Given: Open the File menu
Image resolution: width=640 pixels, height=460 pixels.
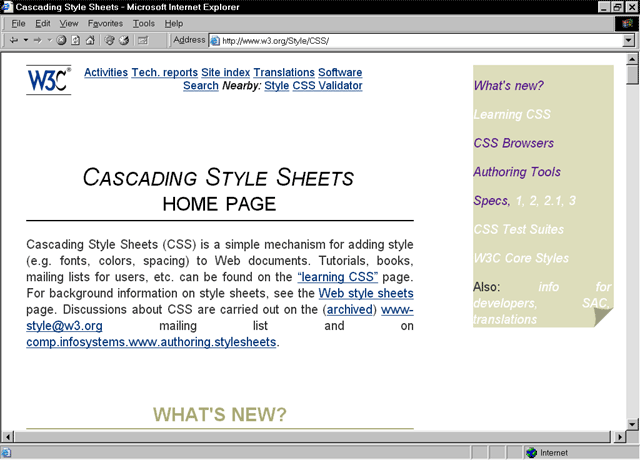Looking at the screenshot, I should tap(18, 24).
